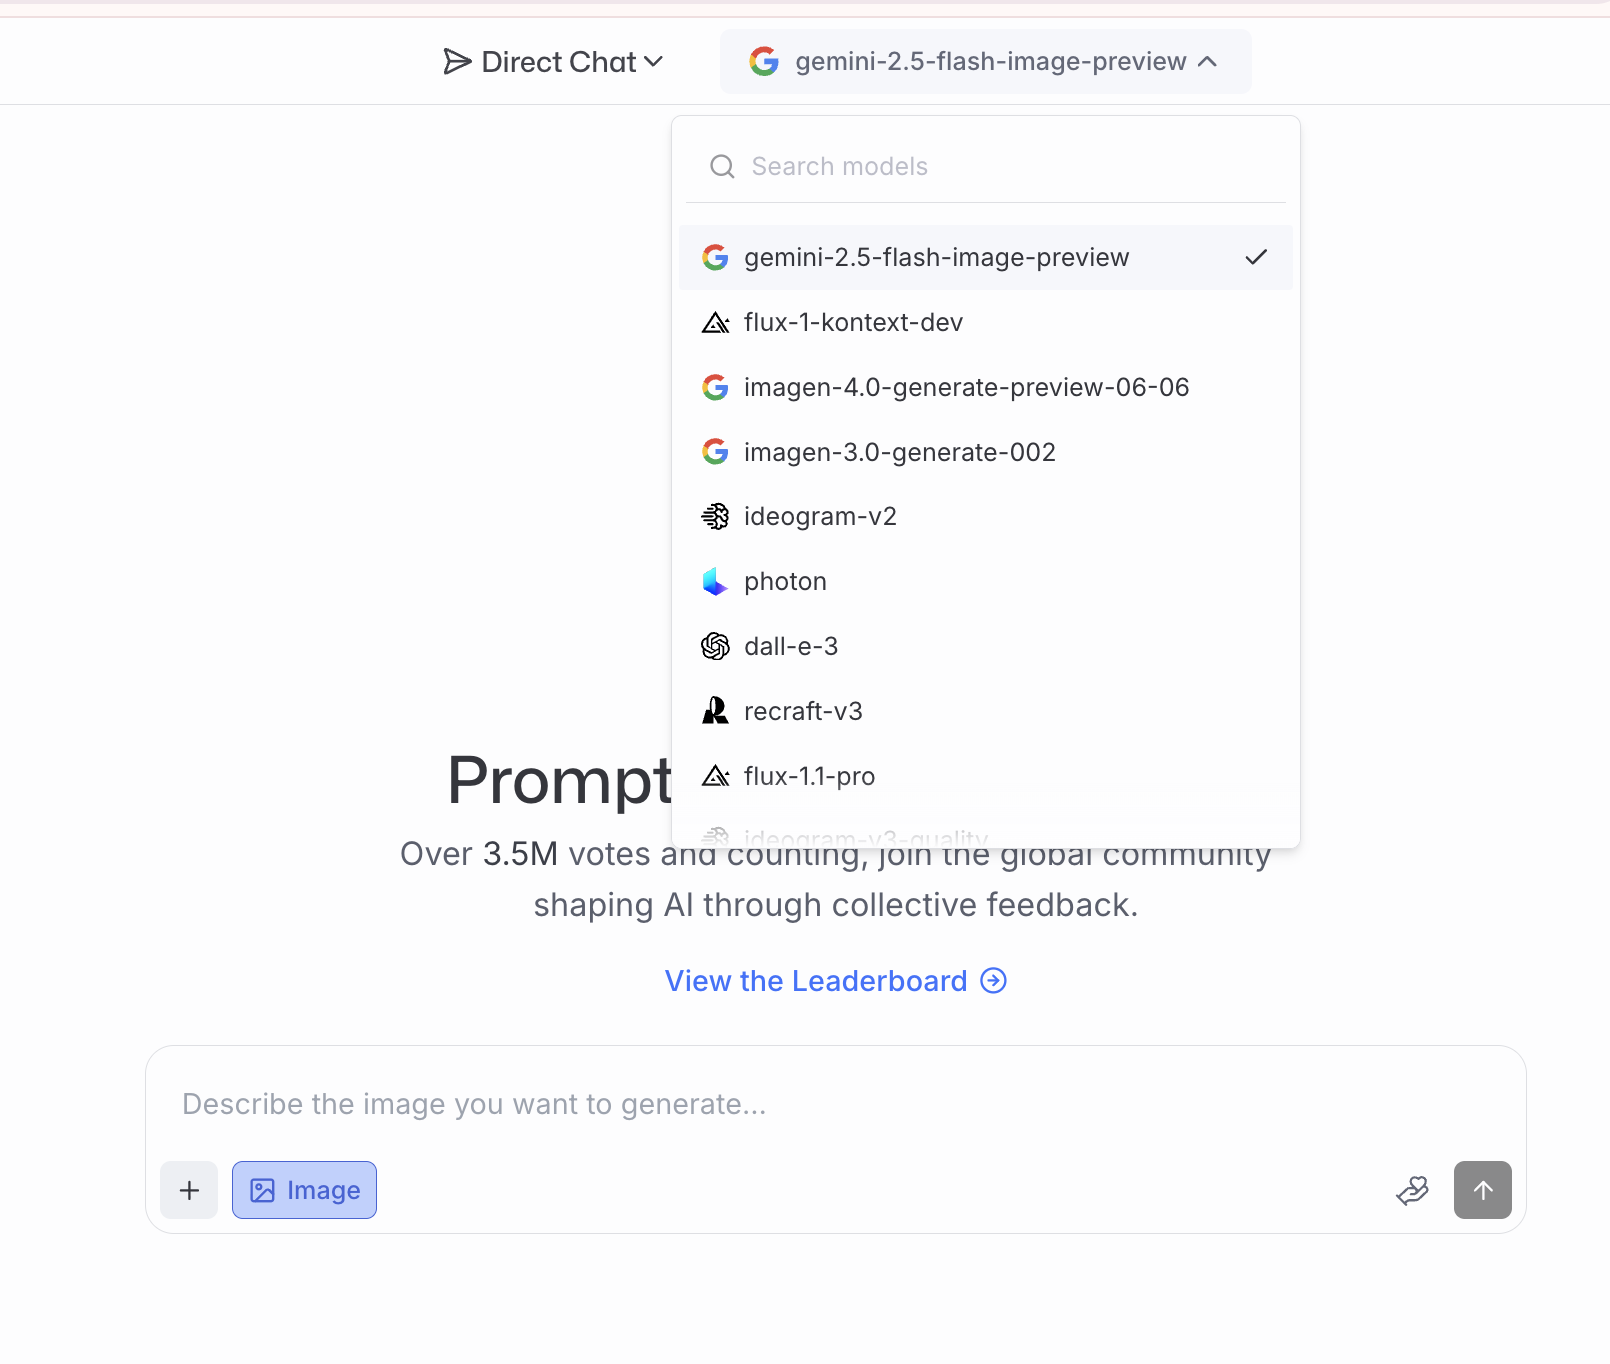Choose imagen-4.0-generate-preview-06-06 model
This screenshot has width=1610, height=1364.
point(966,387)
